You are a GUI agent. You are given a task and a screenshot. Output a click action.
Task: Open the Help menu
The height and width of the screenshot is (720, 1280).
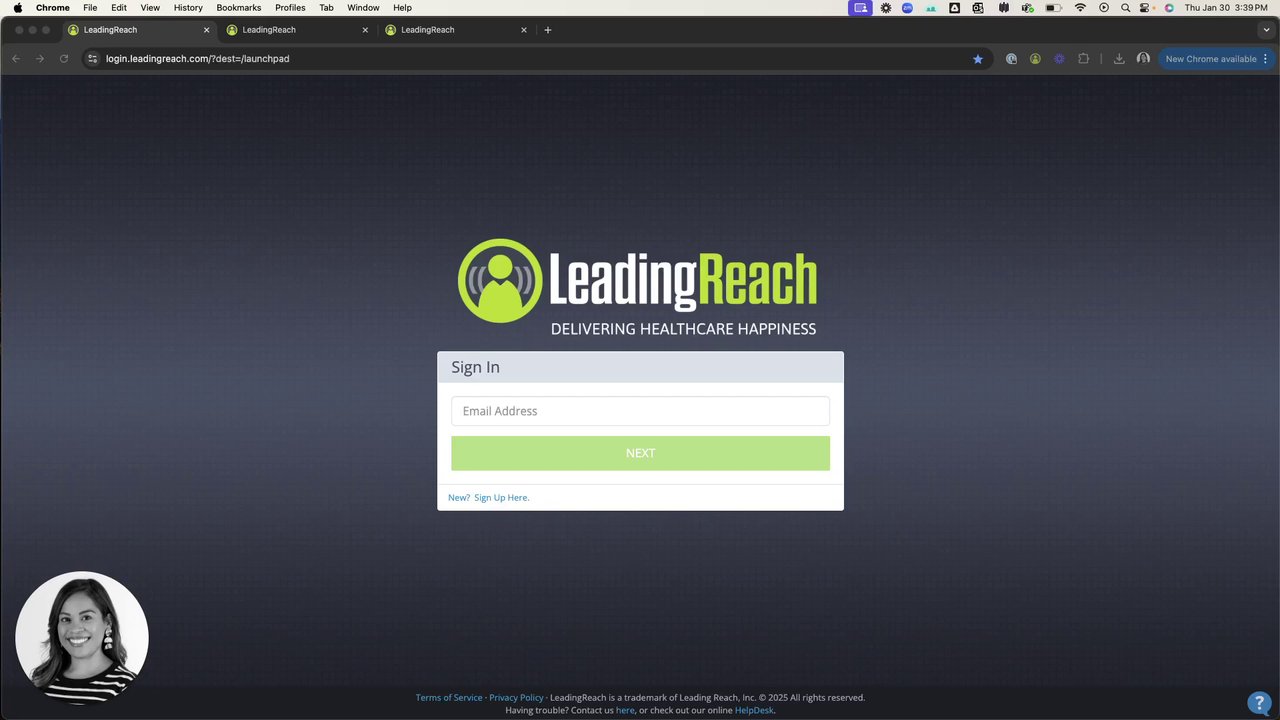[x=402, y=8]
